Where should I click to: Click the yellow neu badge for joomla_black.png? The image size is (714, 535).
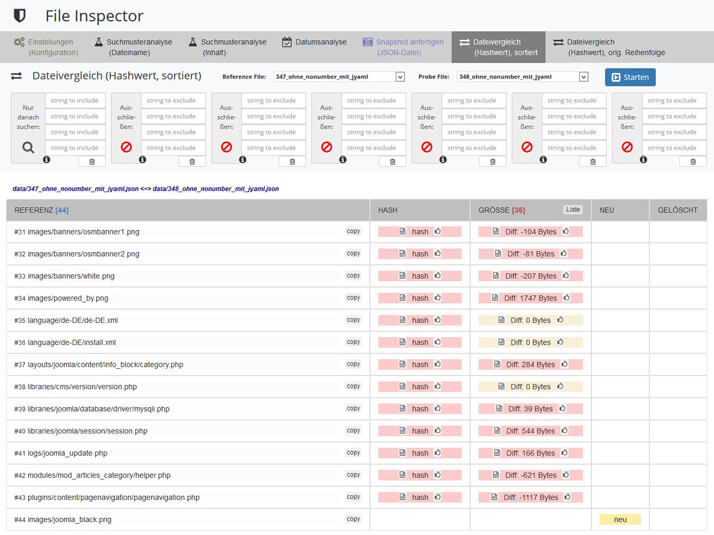[620, 520]
